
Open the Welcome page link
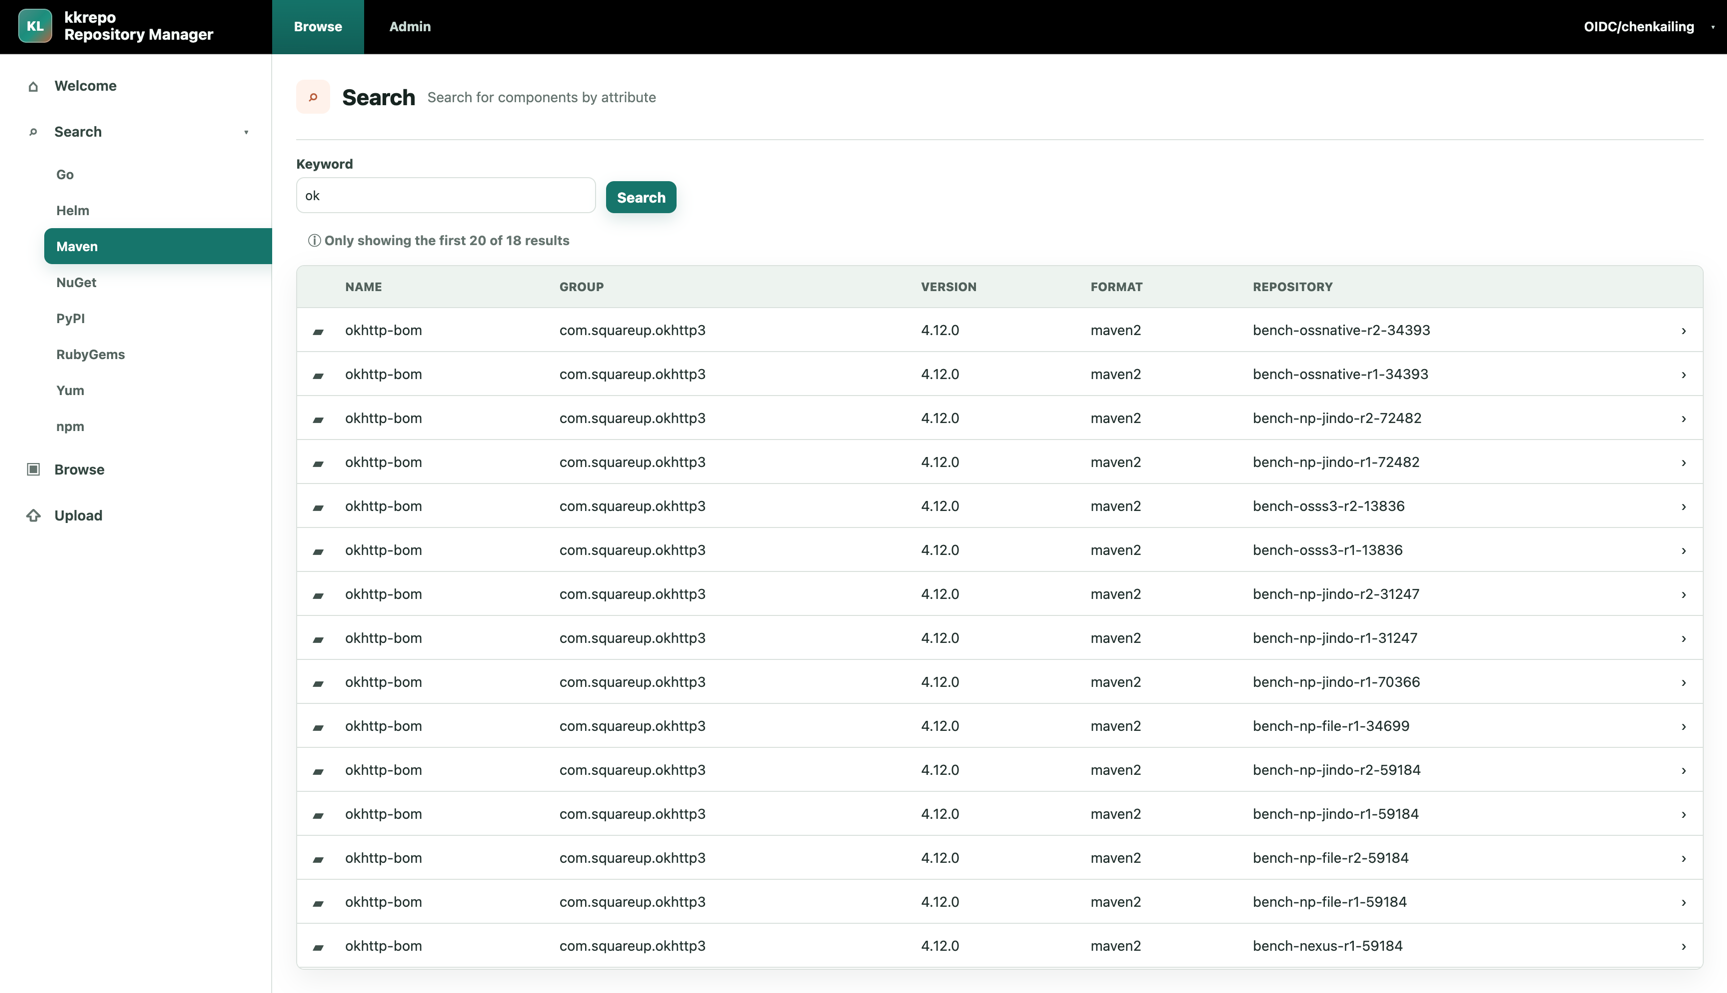pos(85,86)
